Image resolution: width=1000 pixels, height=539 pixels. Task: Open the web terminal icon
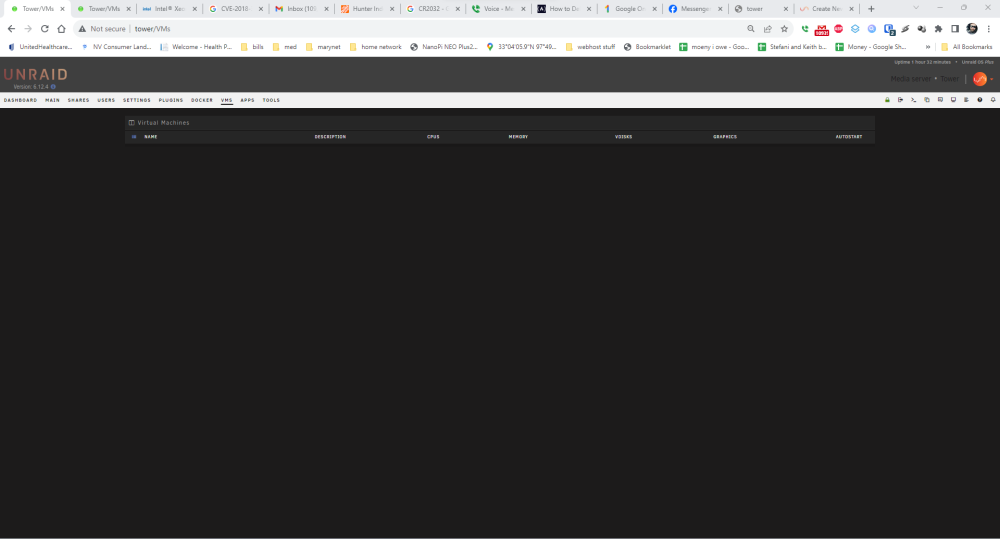tap(913, 100)
